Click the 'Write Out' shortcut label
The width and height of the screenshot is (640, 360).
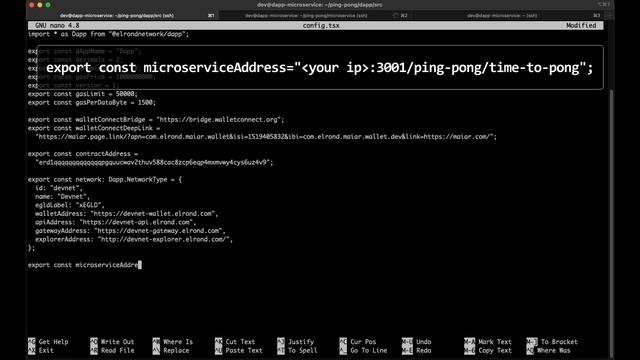[x=118, y=342]
